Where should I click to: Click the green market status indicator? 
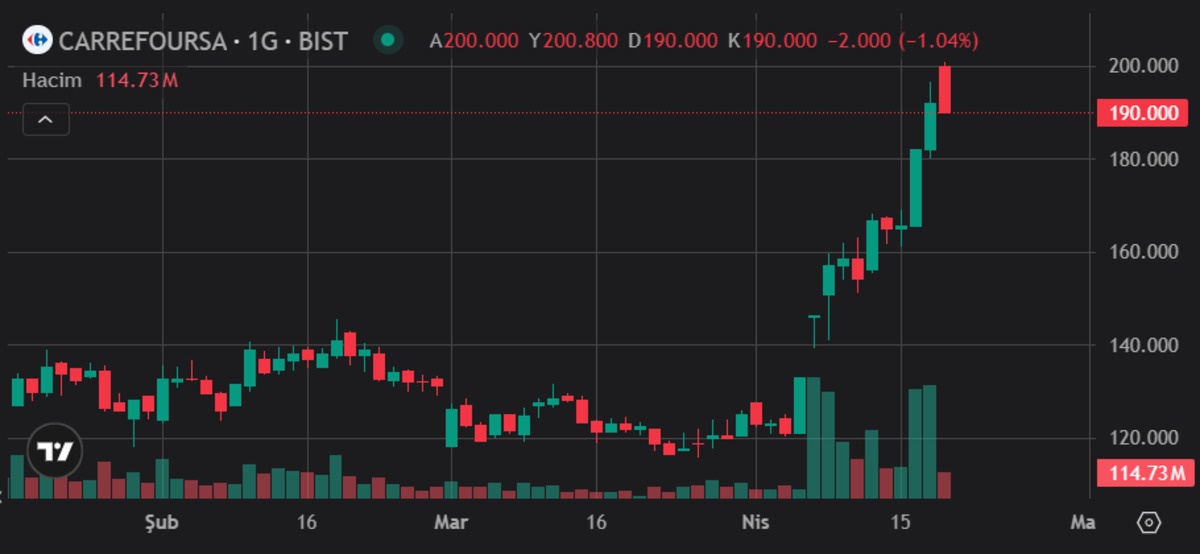click(387, 41)
